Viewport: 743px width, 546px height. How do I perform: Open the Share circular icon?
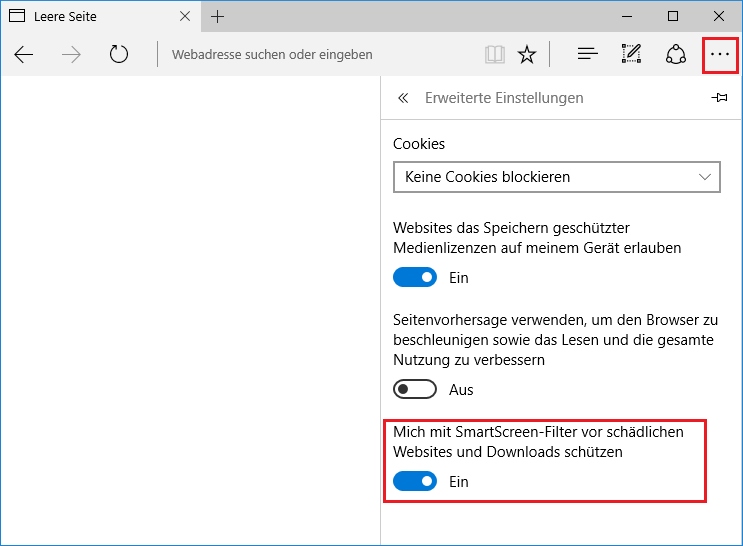pos(676,55)
